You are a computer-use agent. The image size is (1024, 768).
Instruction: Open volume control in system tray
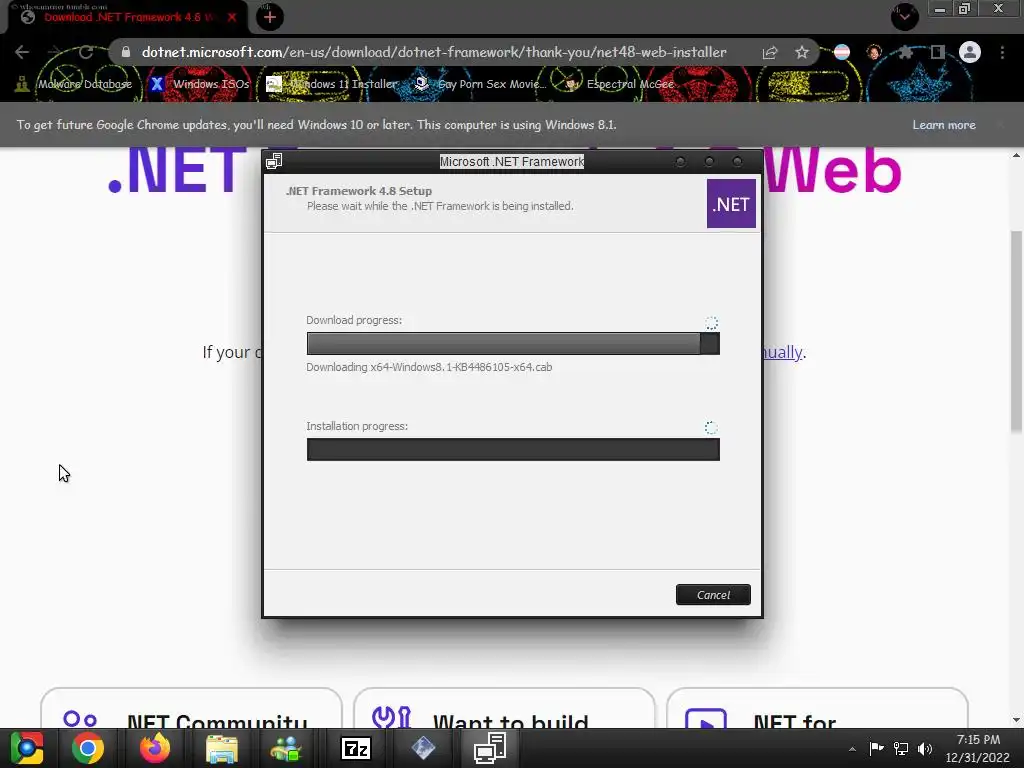[925, 748]
